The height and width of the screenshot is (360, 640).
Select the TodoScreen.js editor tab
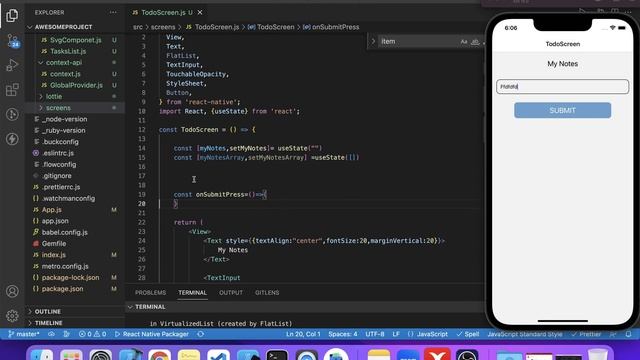point(167,13)
